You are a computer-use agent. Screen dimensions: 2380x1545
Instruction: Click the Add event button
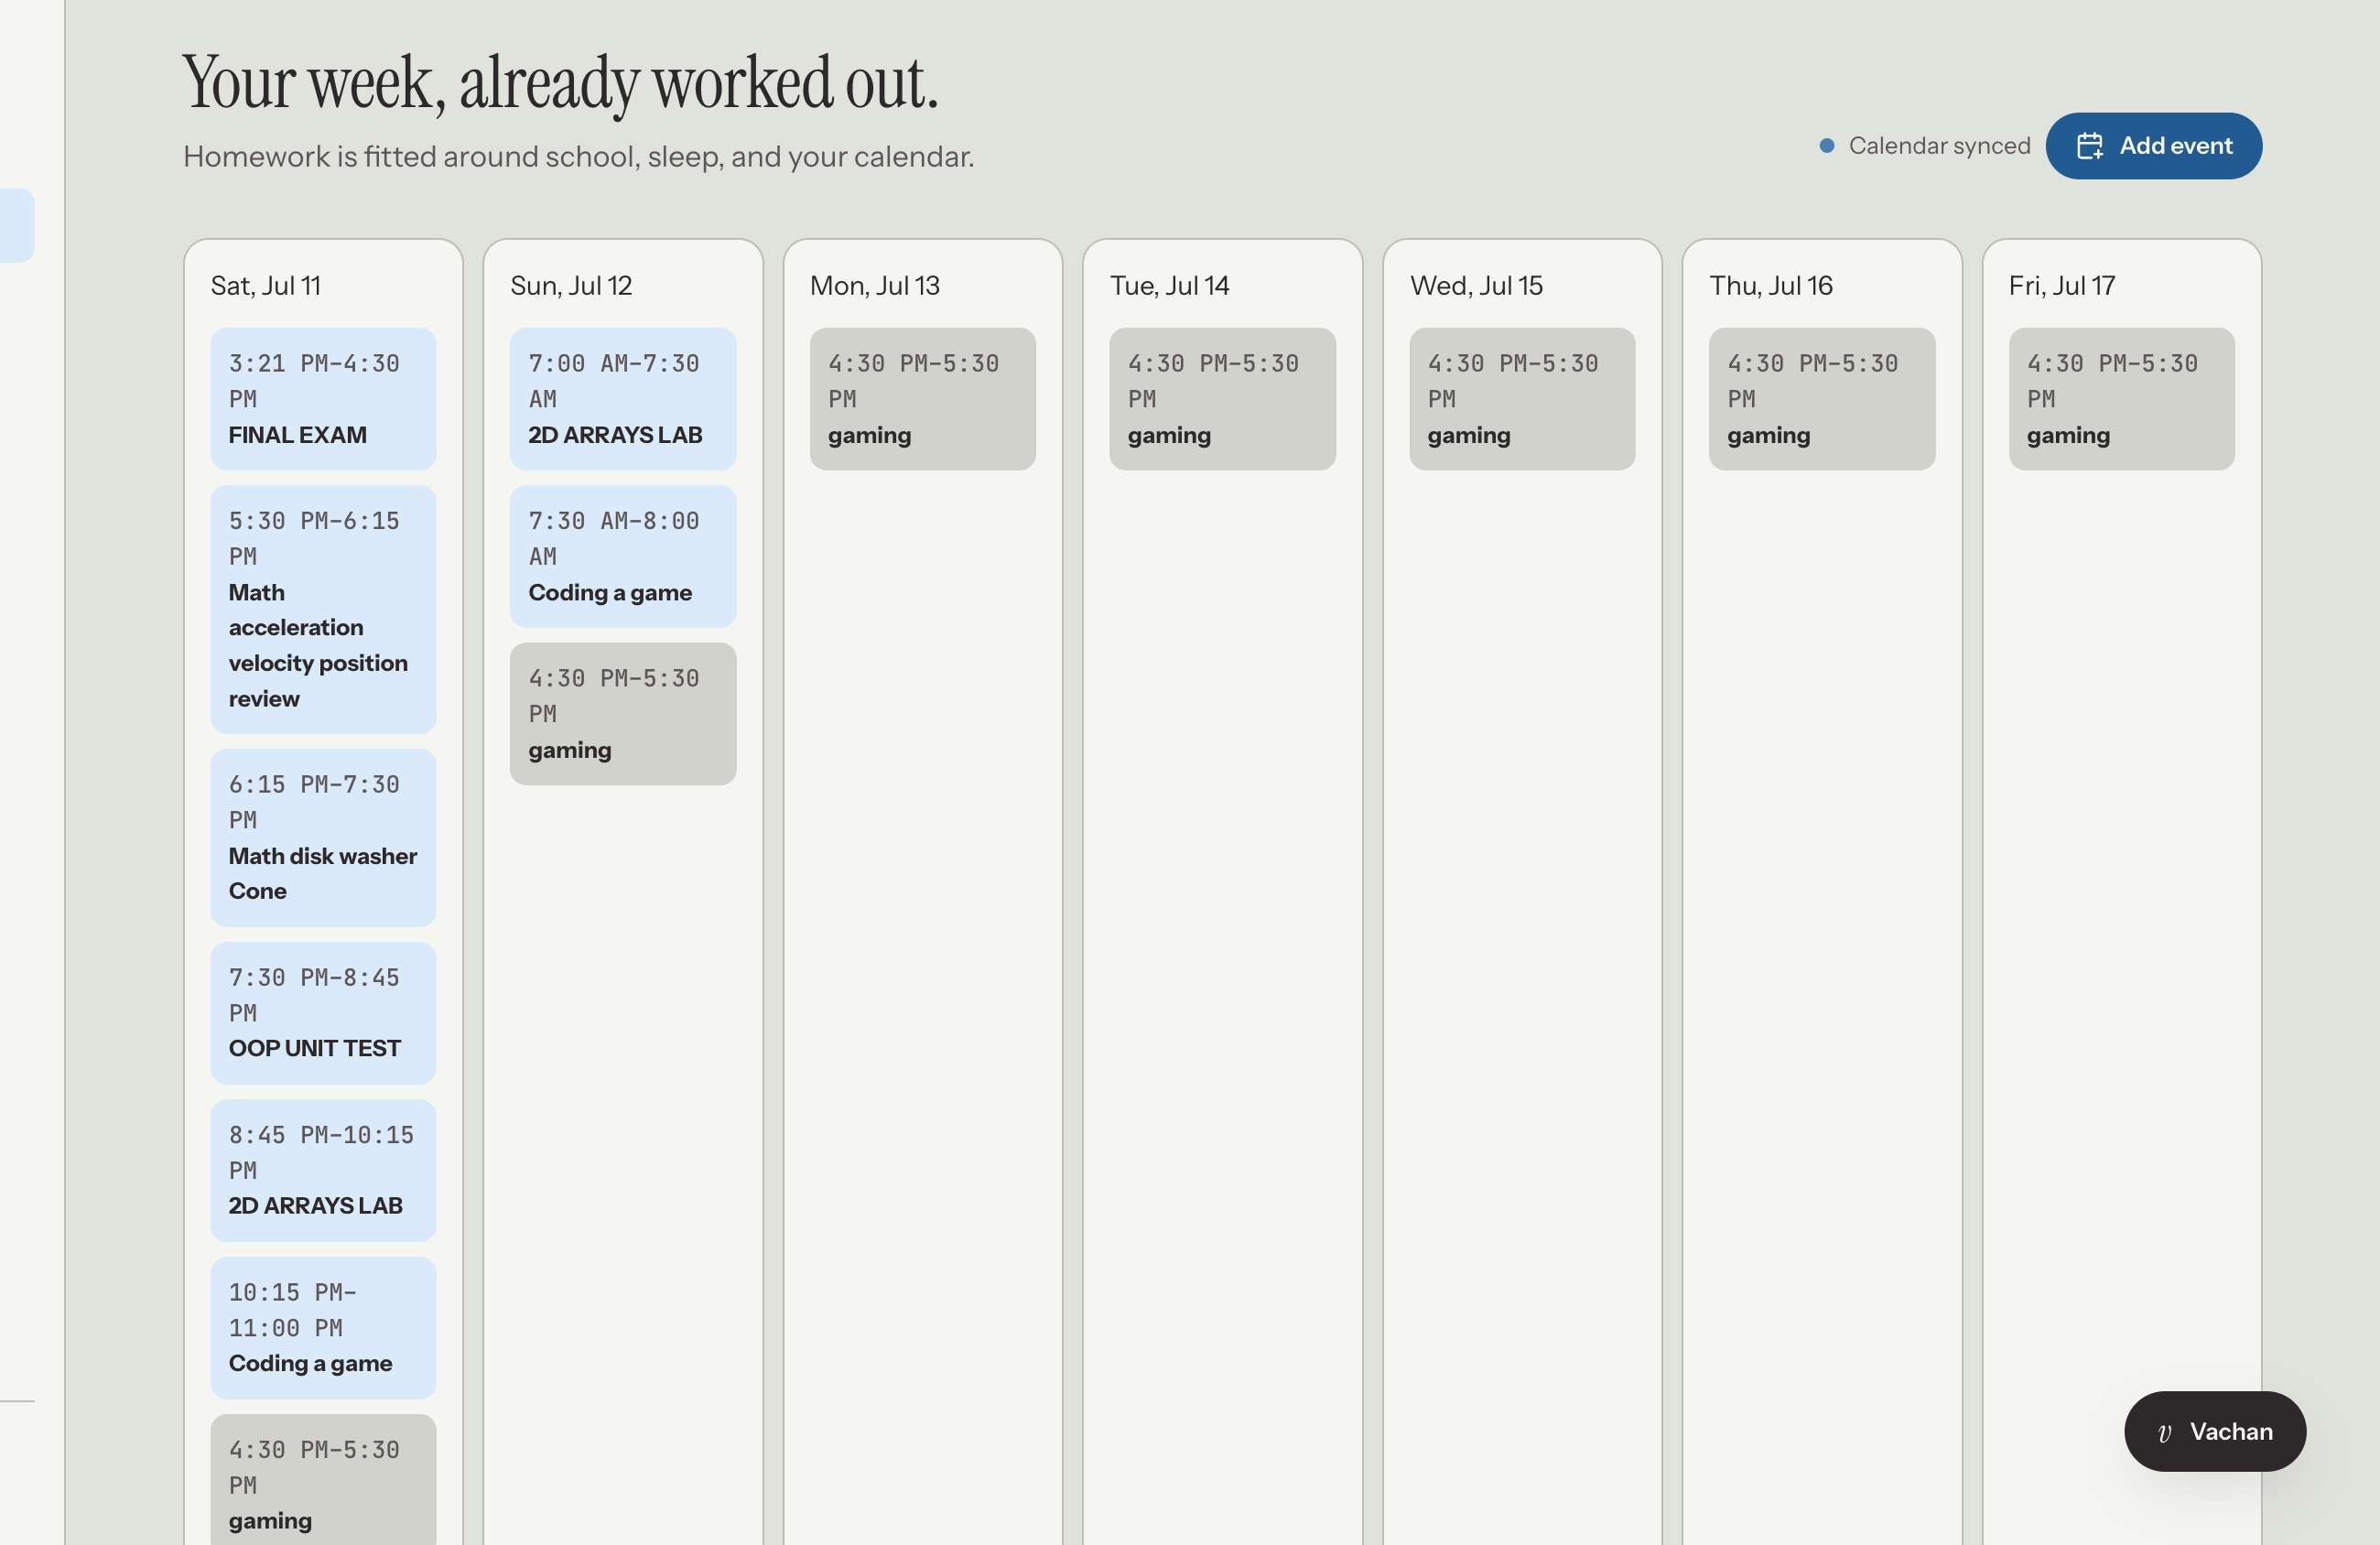[2153, 146]
